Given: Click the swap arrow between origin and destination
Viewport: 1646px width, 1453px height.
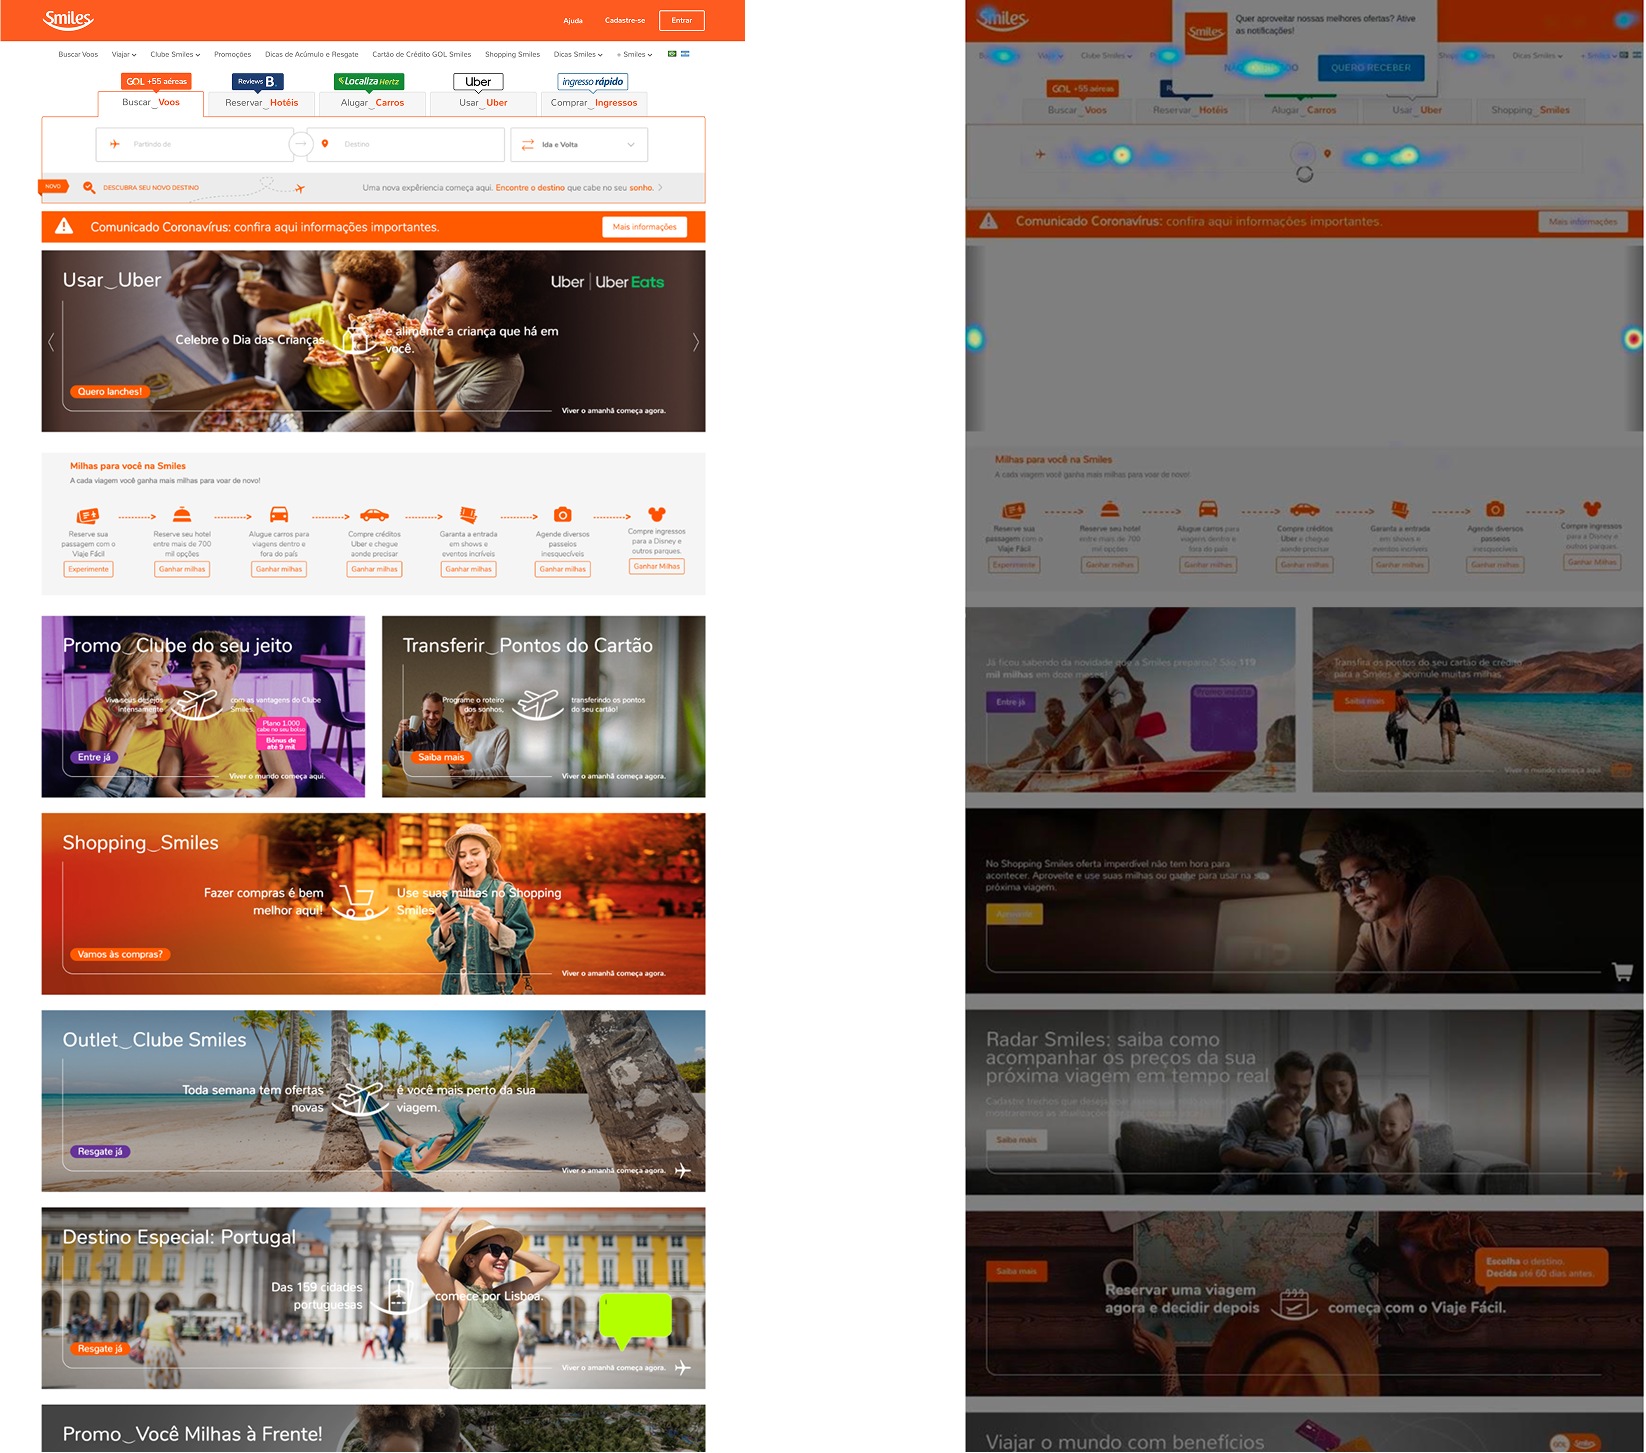Looking at the screenshot, I should (x=301, y=144).
